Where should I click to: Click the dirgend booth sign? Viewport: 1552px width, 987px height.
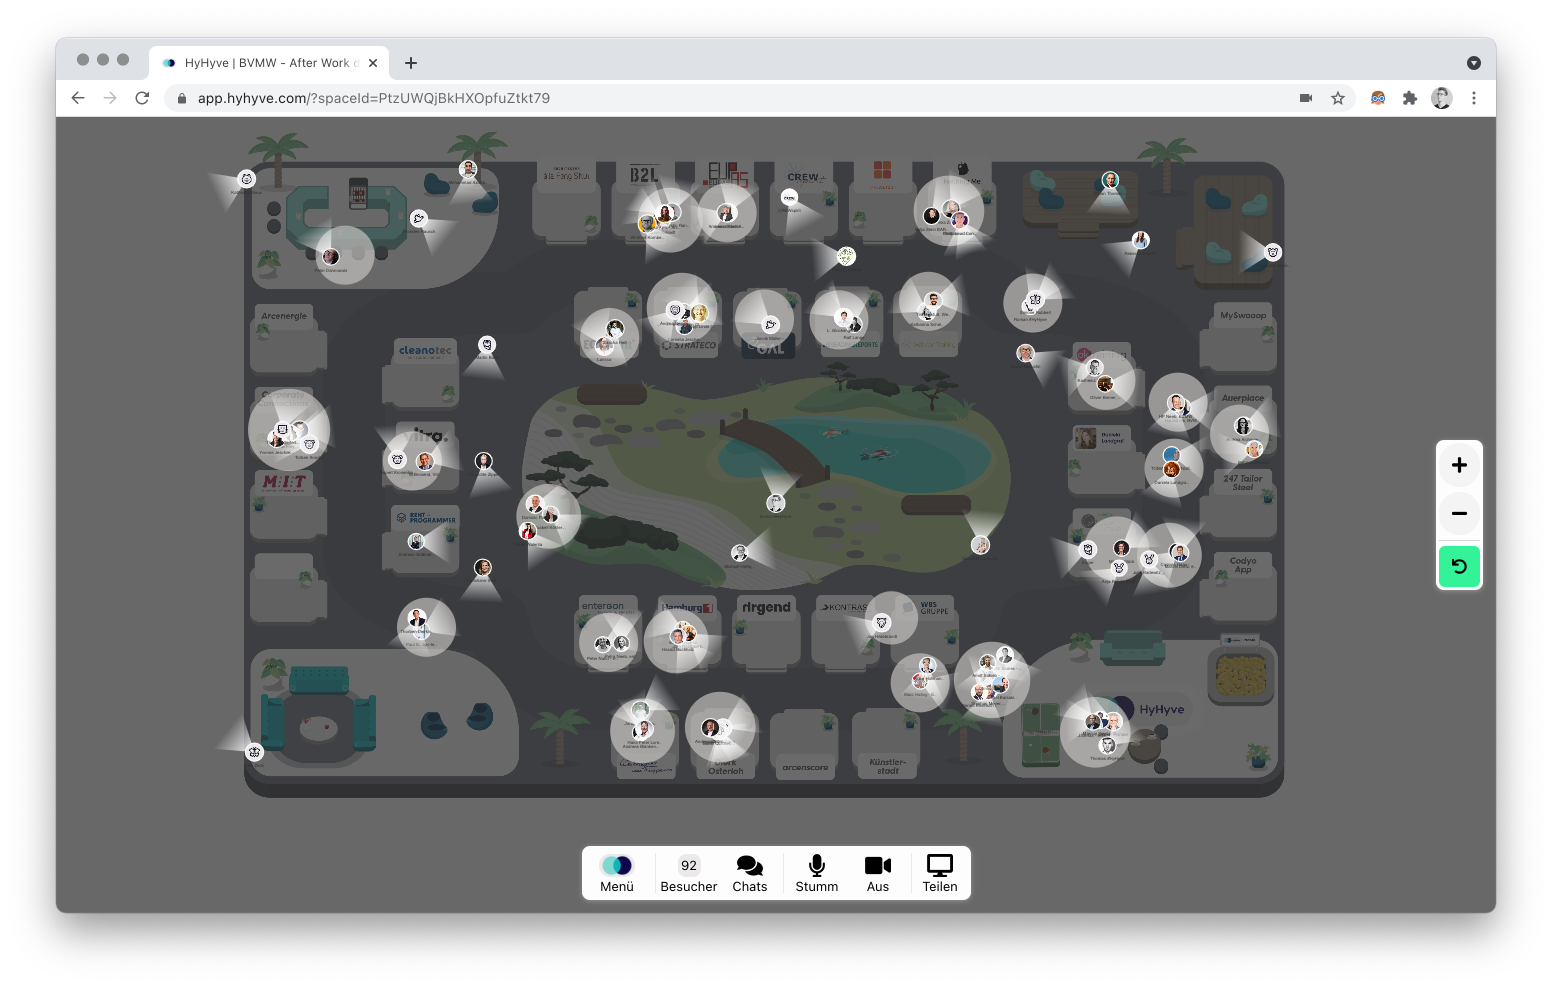[766, 607]
